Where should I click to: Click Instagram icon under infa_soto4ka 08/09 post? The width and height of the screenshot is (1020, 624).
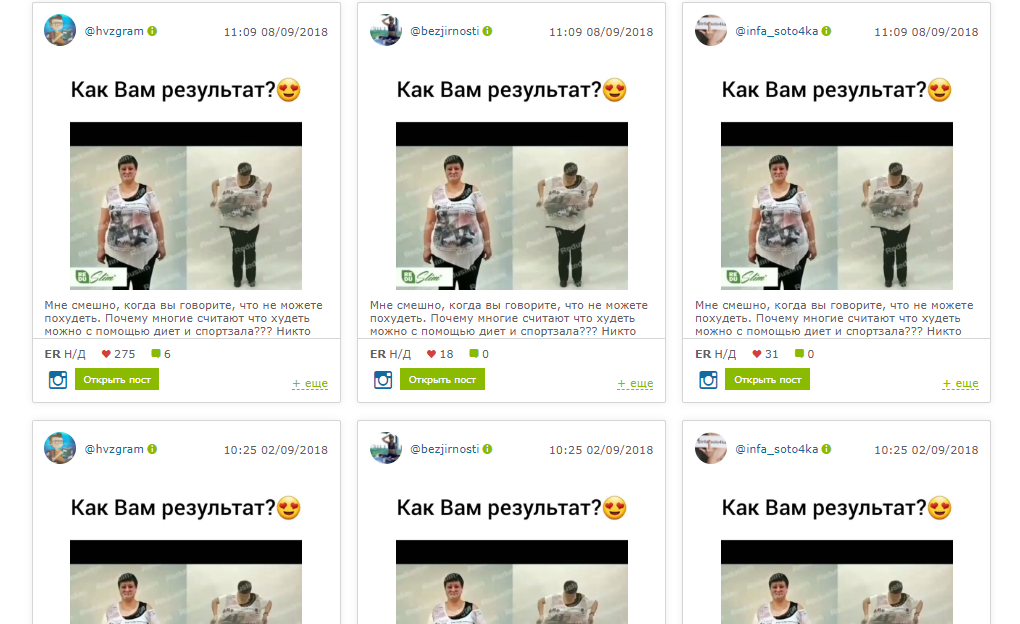point(708,379)
